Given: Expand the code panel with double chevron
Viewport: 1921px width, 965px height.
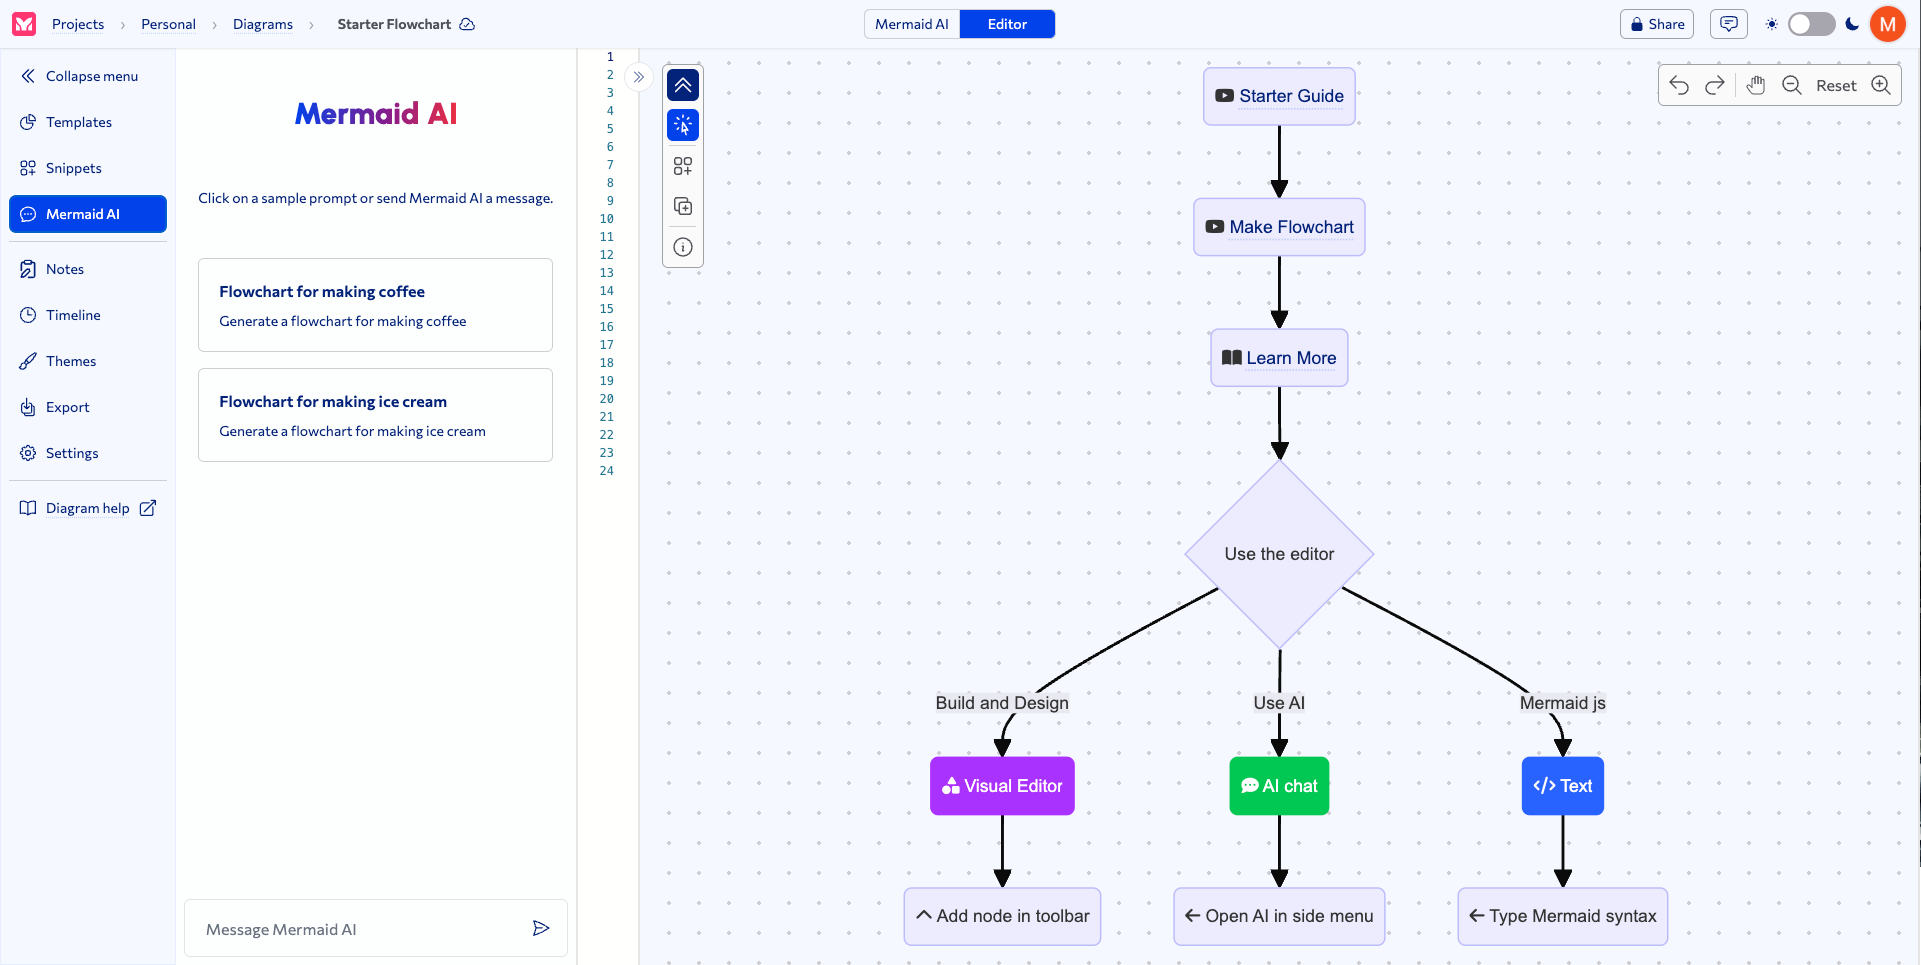Looking at the screenshot, I should click(x=638, y=77).
